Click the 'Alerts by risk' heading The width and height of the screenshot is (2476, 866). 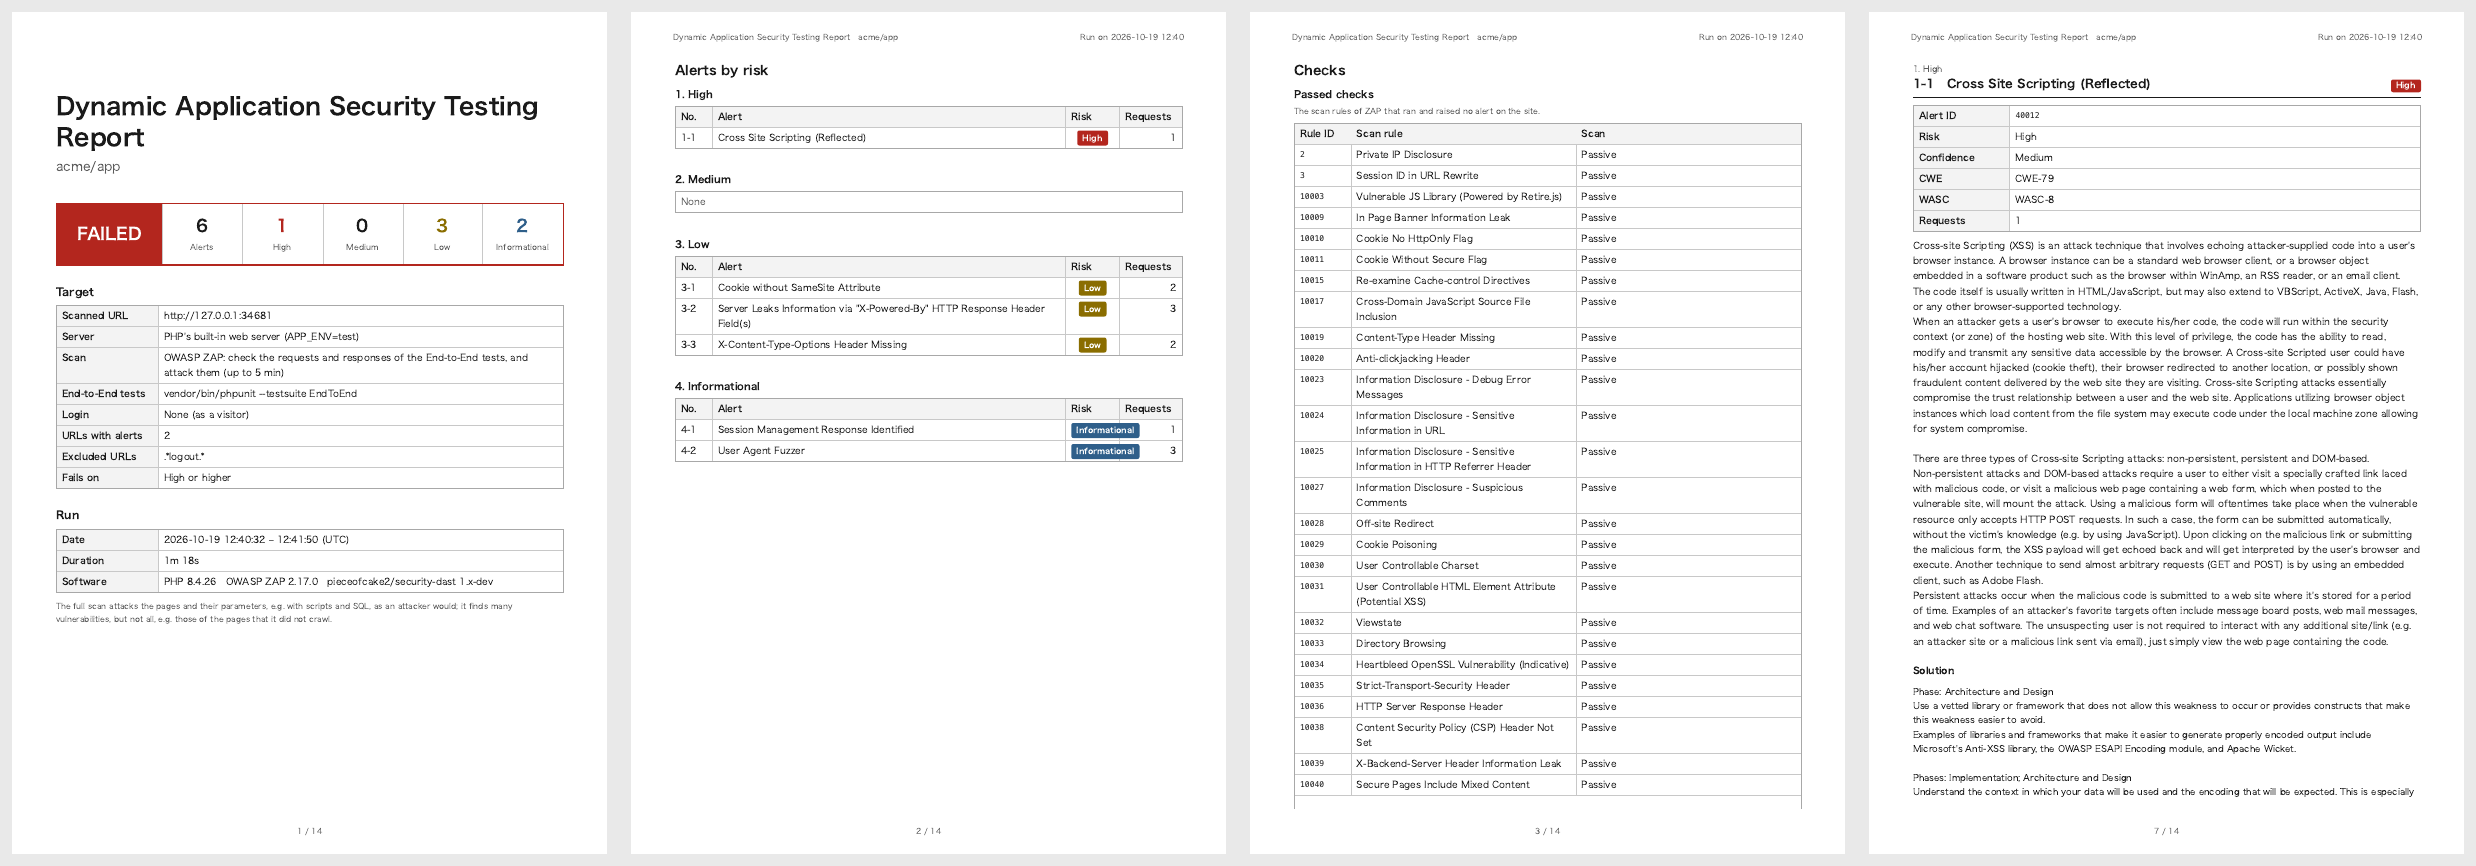pos(721,70)
